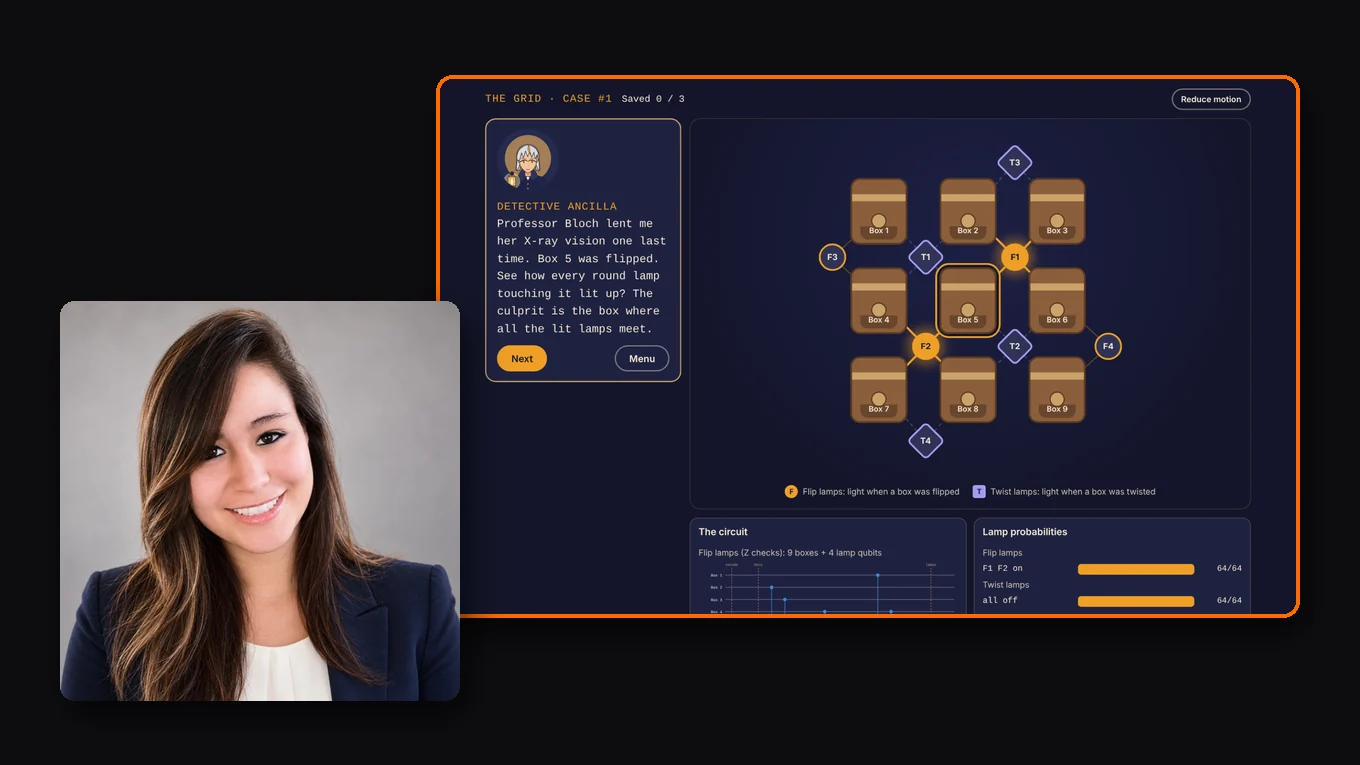Click the F4 flip lamp
Screen dimensions: 1360x765
[x=1107, y=346]
